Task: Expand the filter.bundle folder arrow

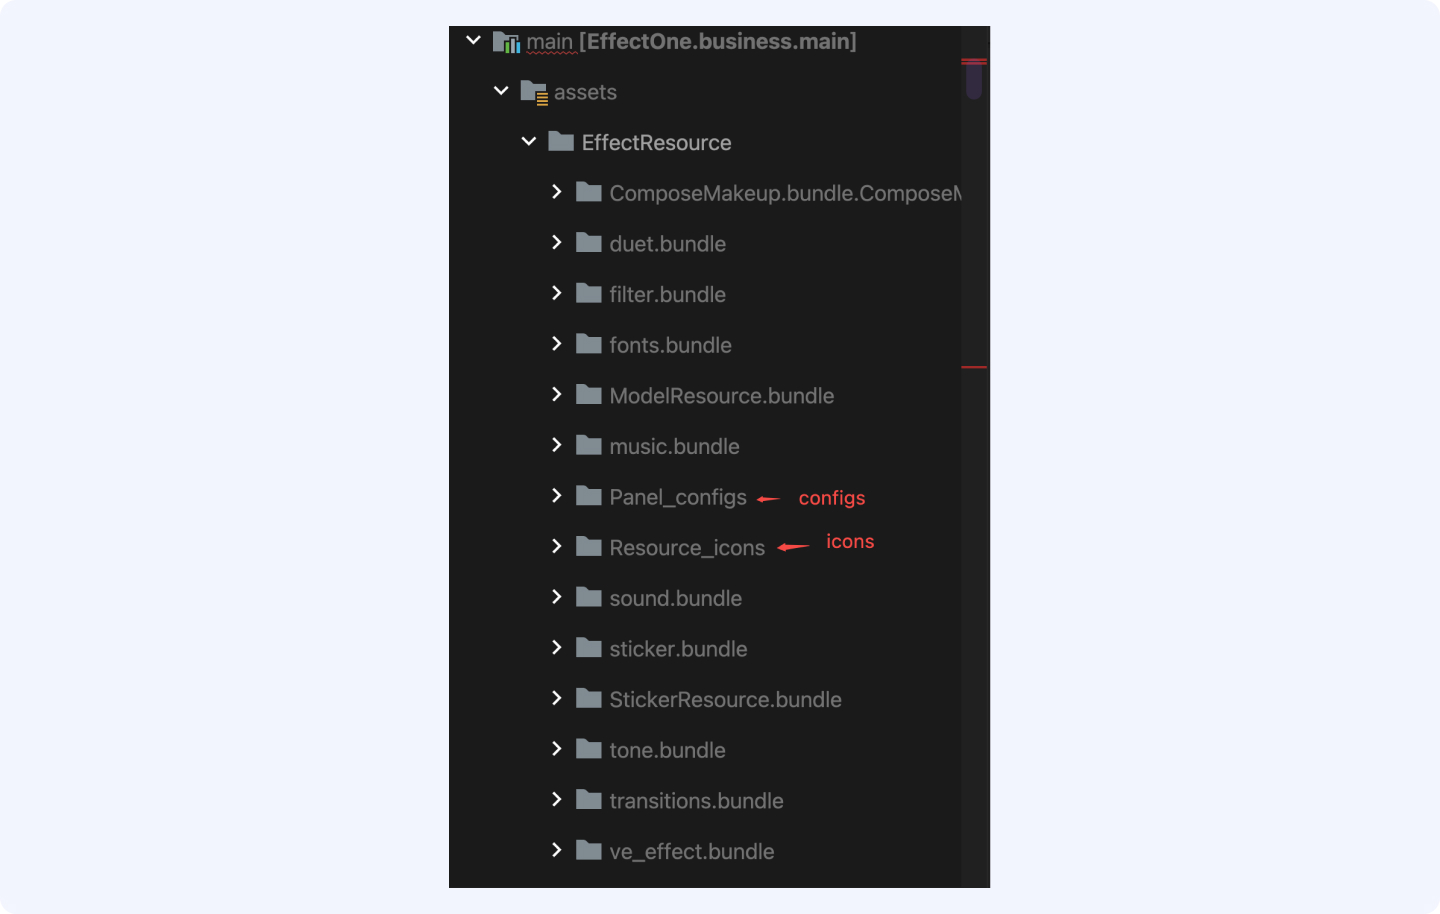Action: pos(557,293)
